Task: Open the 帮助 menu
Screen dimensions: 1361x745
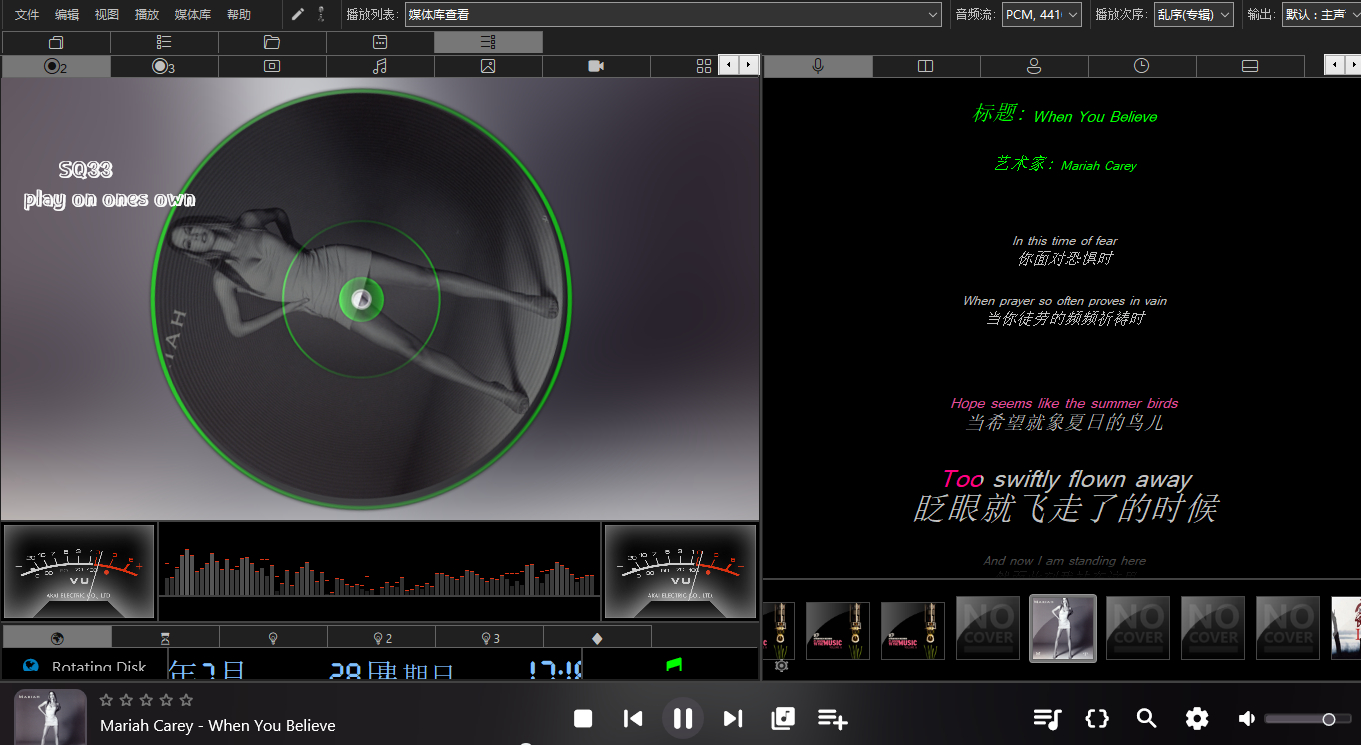Action: pyautogui.click(x=239, y=14)
